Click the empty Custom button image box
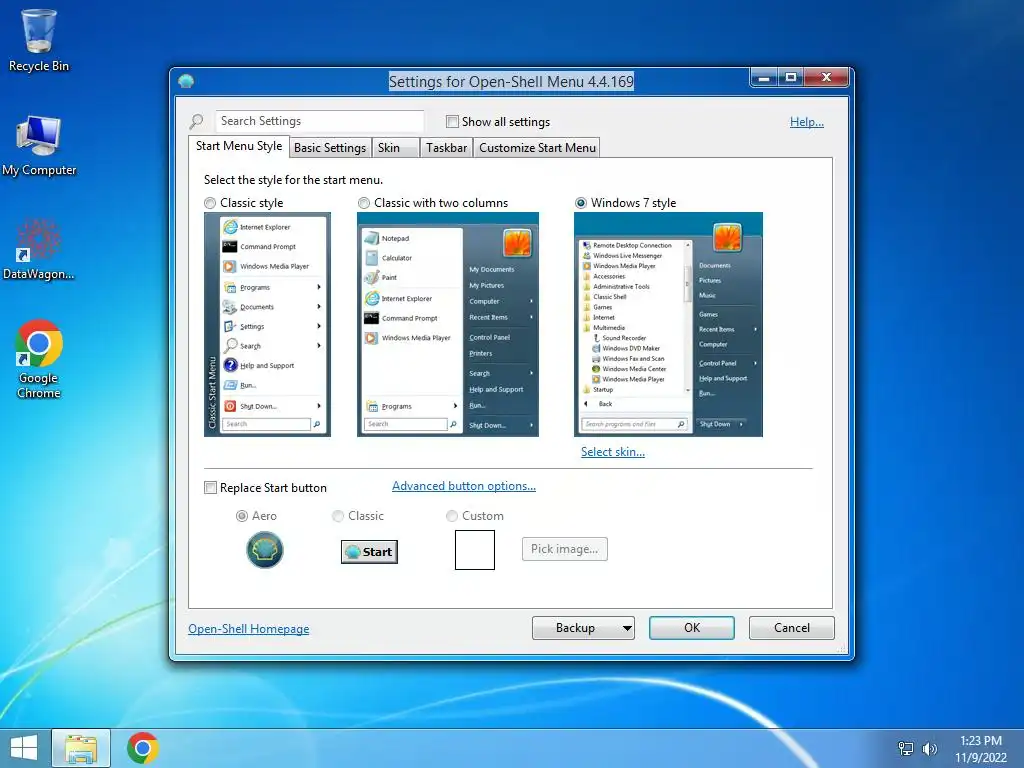 pos(475,550)
